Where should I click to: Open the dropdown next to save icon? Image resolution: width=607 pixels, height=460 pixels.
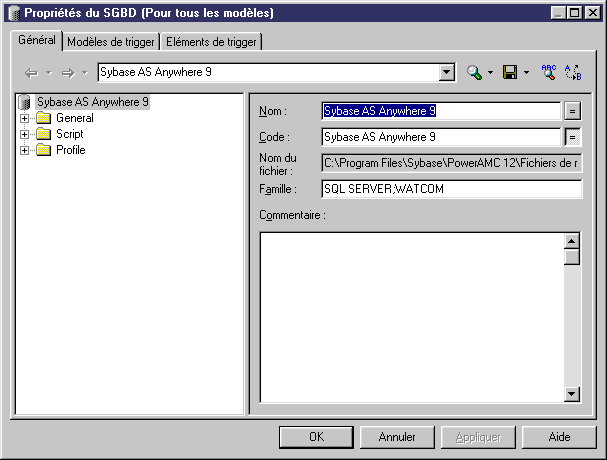point(526,72)
